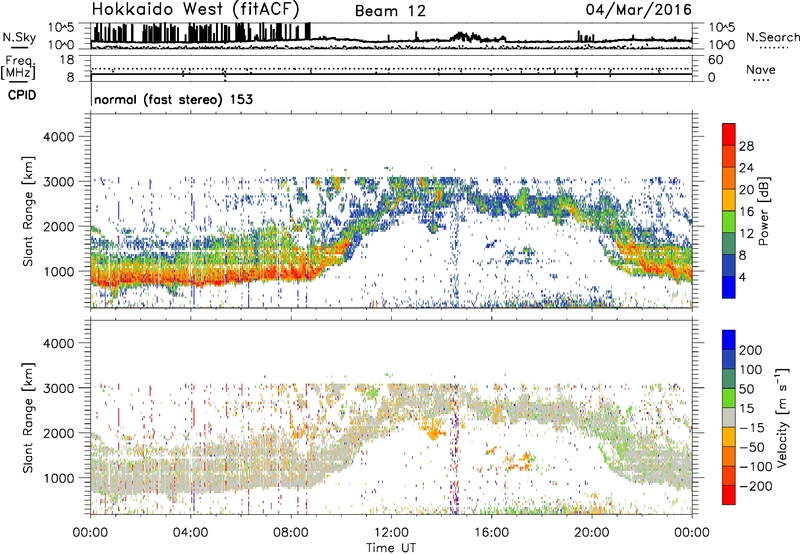This screenshot has height=554, width=800.
Task: Click the 'N.Sky' legend label
Action: click(x=19, y=37)
